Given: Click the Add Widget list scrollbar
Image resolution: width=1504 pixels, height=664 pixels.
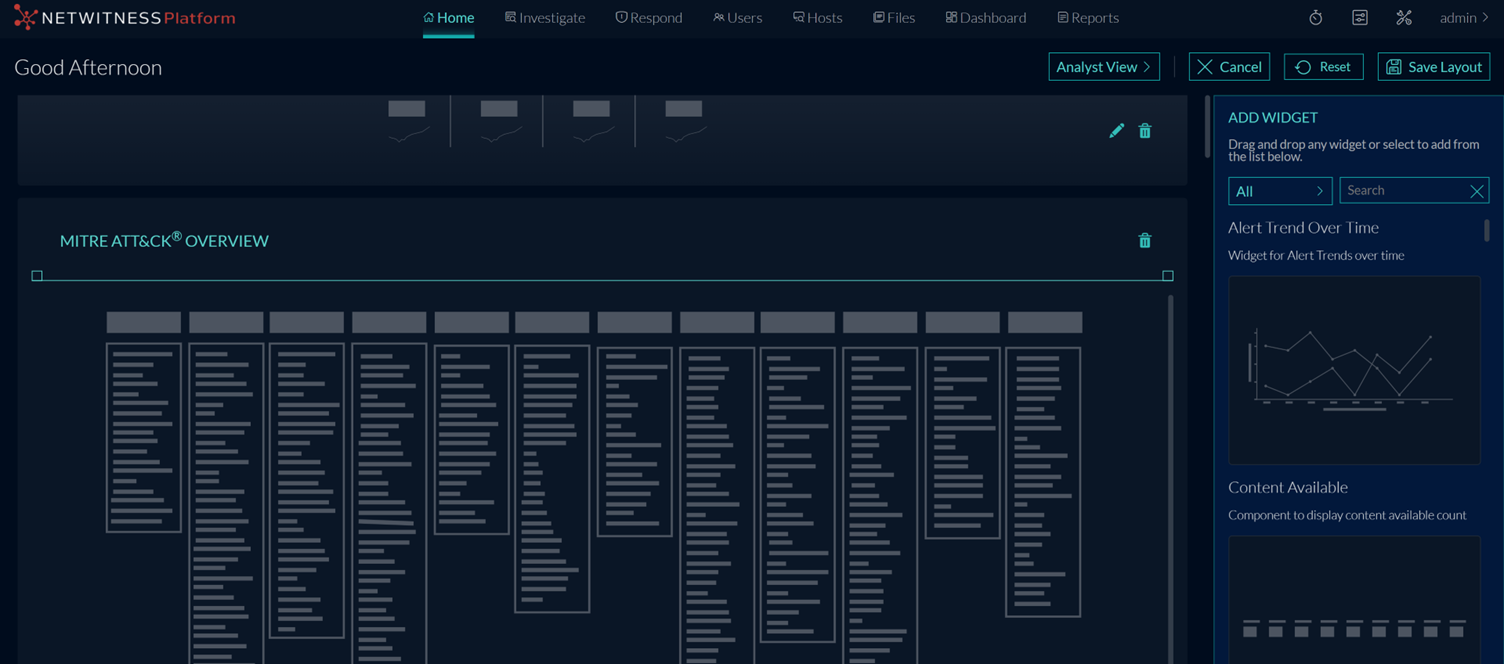Looking at the screenshot, I should (1487, 231).
